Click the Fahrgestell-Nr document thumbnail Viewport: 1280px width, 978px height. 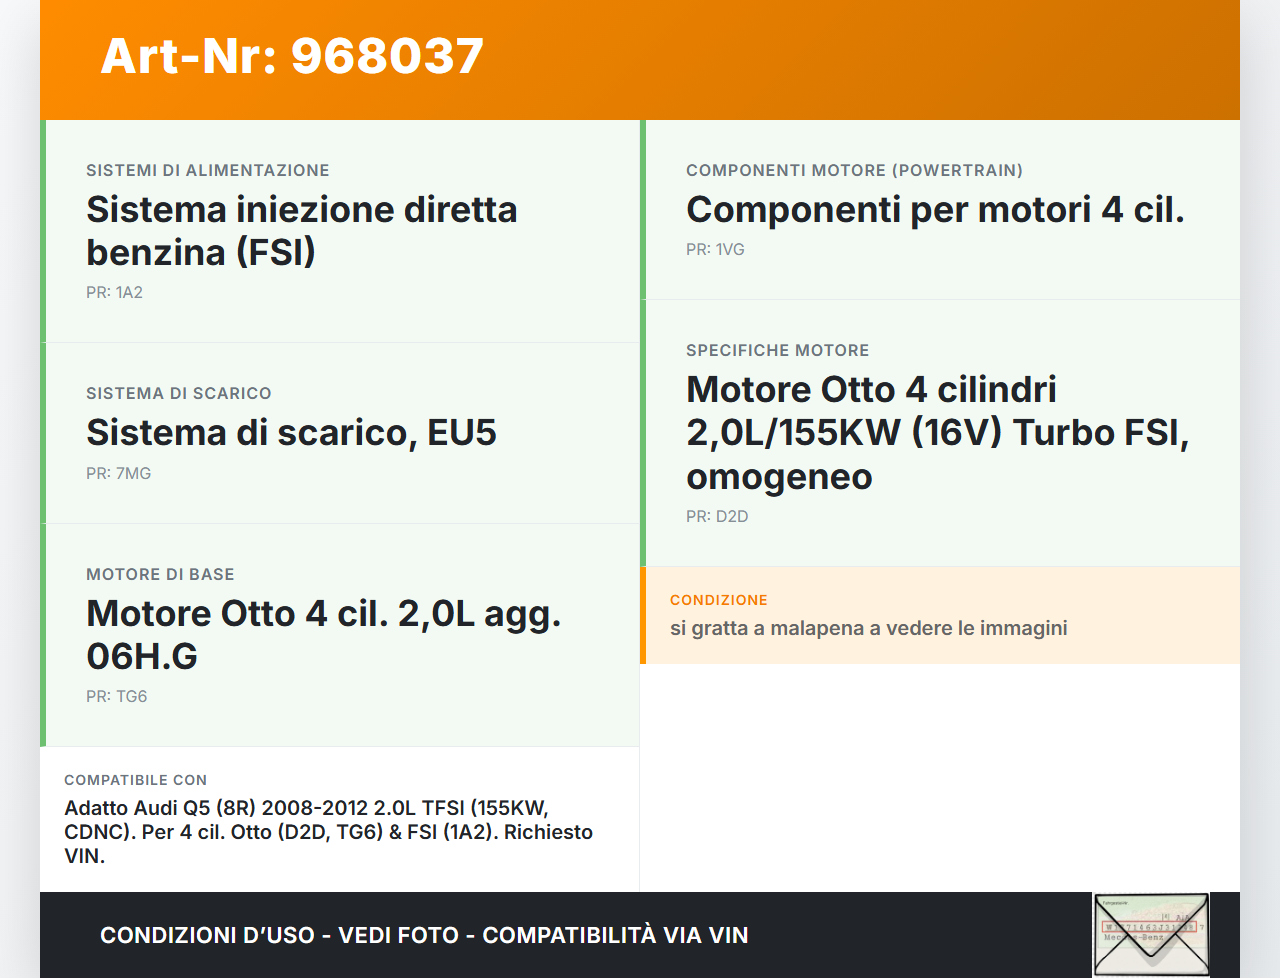[1151, 933]
